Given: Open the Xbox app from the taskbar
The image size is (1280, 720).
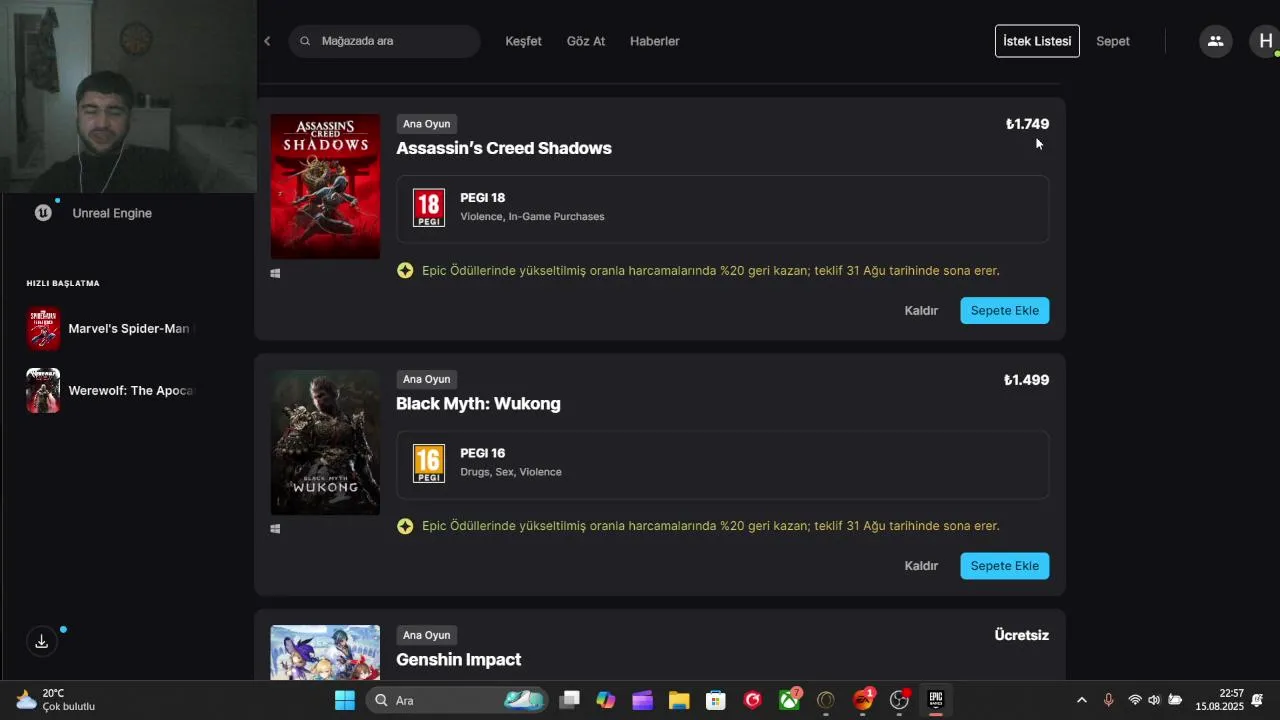Looking at the screenshot, I should [x=790, y=700].
